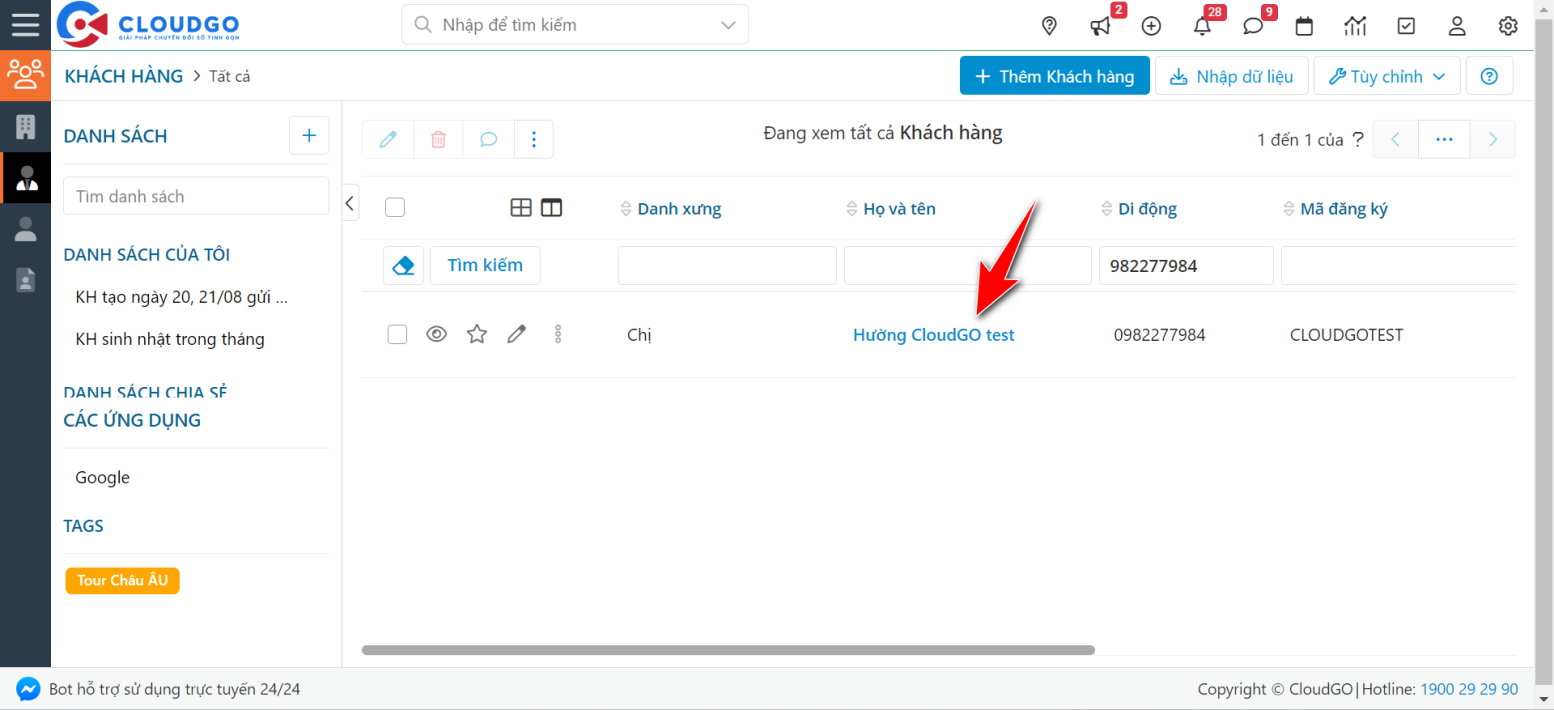Open the three-dot more actions menu above the table
This screenshot has width=1554, height=710.
534,139
